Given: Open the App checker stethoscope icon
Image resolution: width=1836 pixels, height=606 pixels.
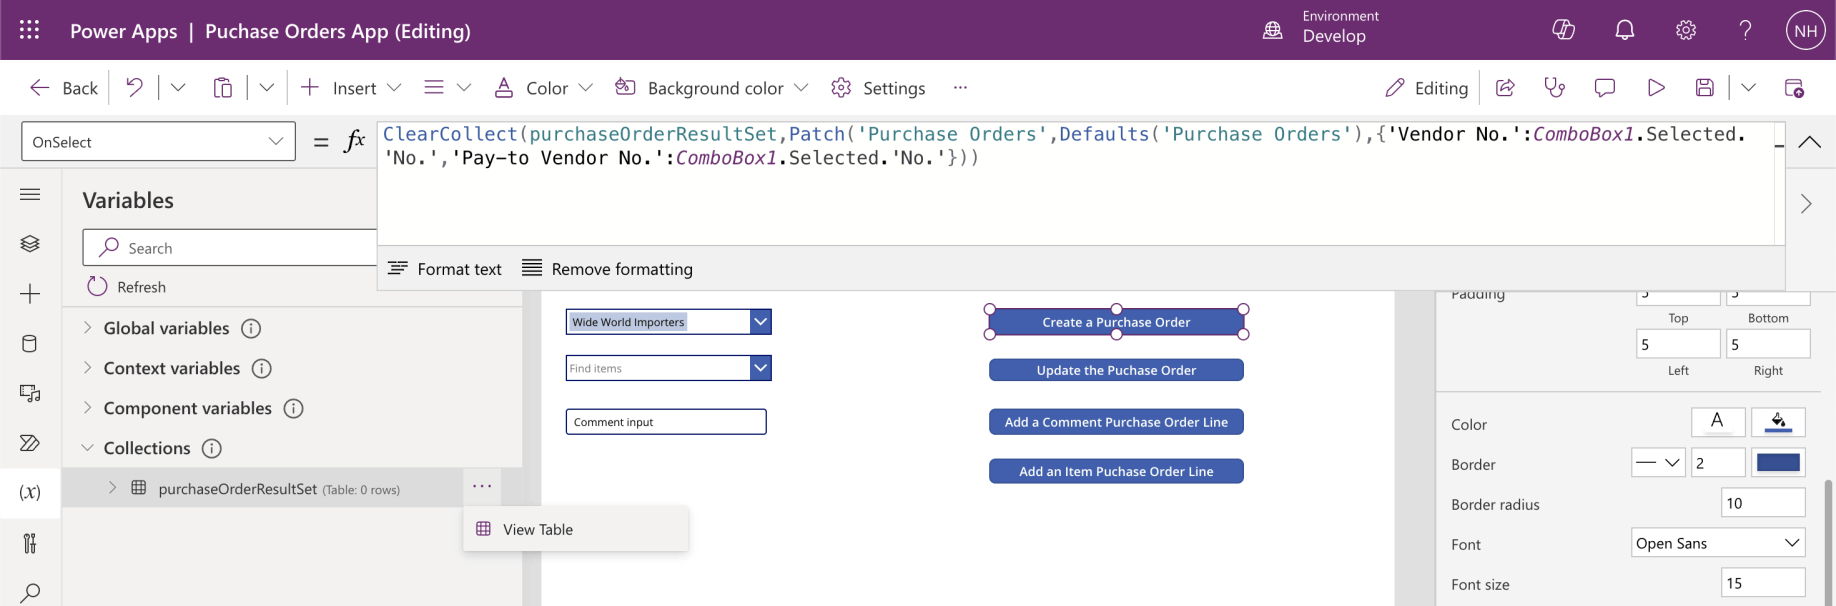Looking at the screenshot, I should [x=1554, y=88].
